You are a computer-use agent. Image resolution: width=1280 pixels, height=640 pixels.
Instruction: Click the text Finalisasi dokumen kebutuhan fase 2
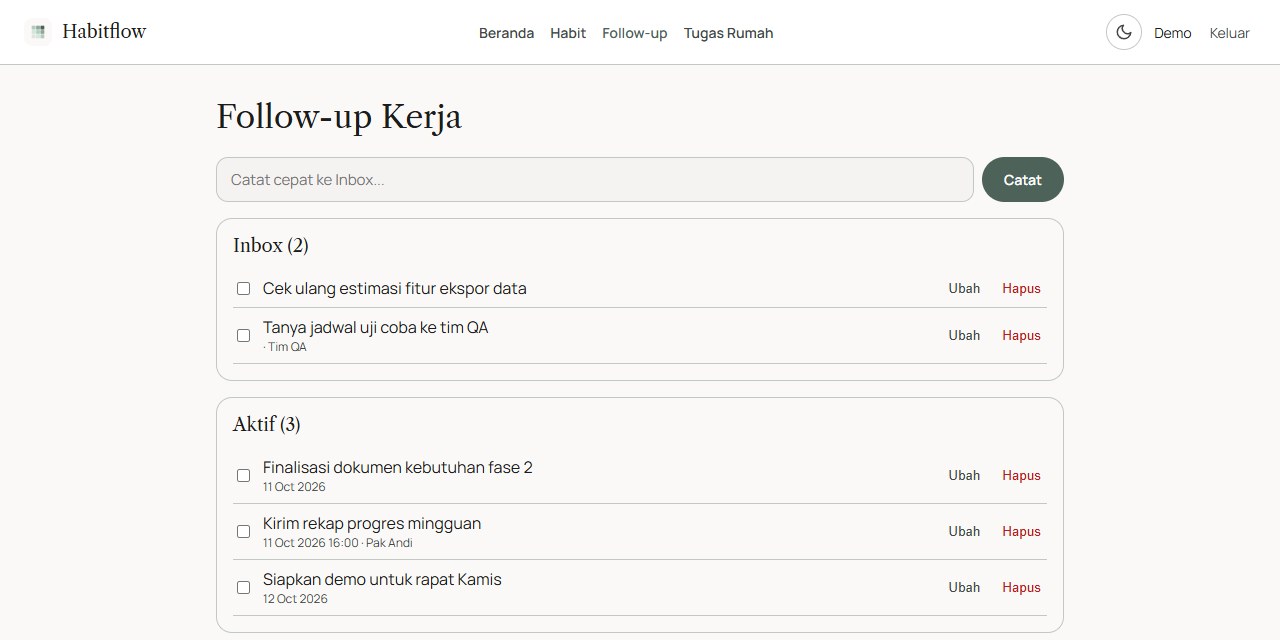pos(397,467)
